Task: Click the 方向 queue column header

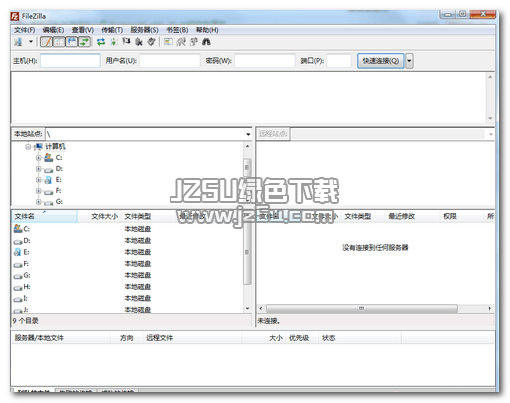Action: (x=127, y=338)
